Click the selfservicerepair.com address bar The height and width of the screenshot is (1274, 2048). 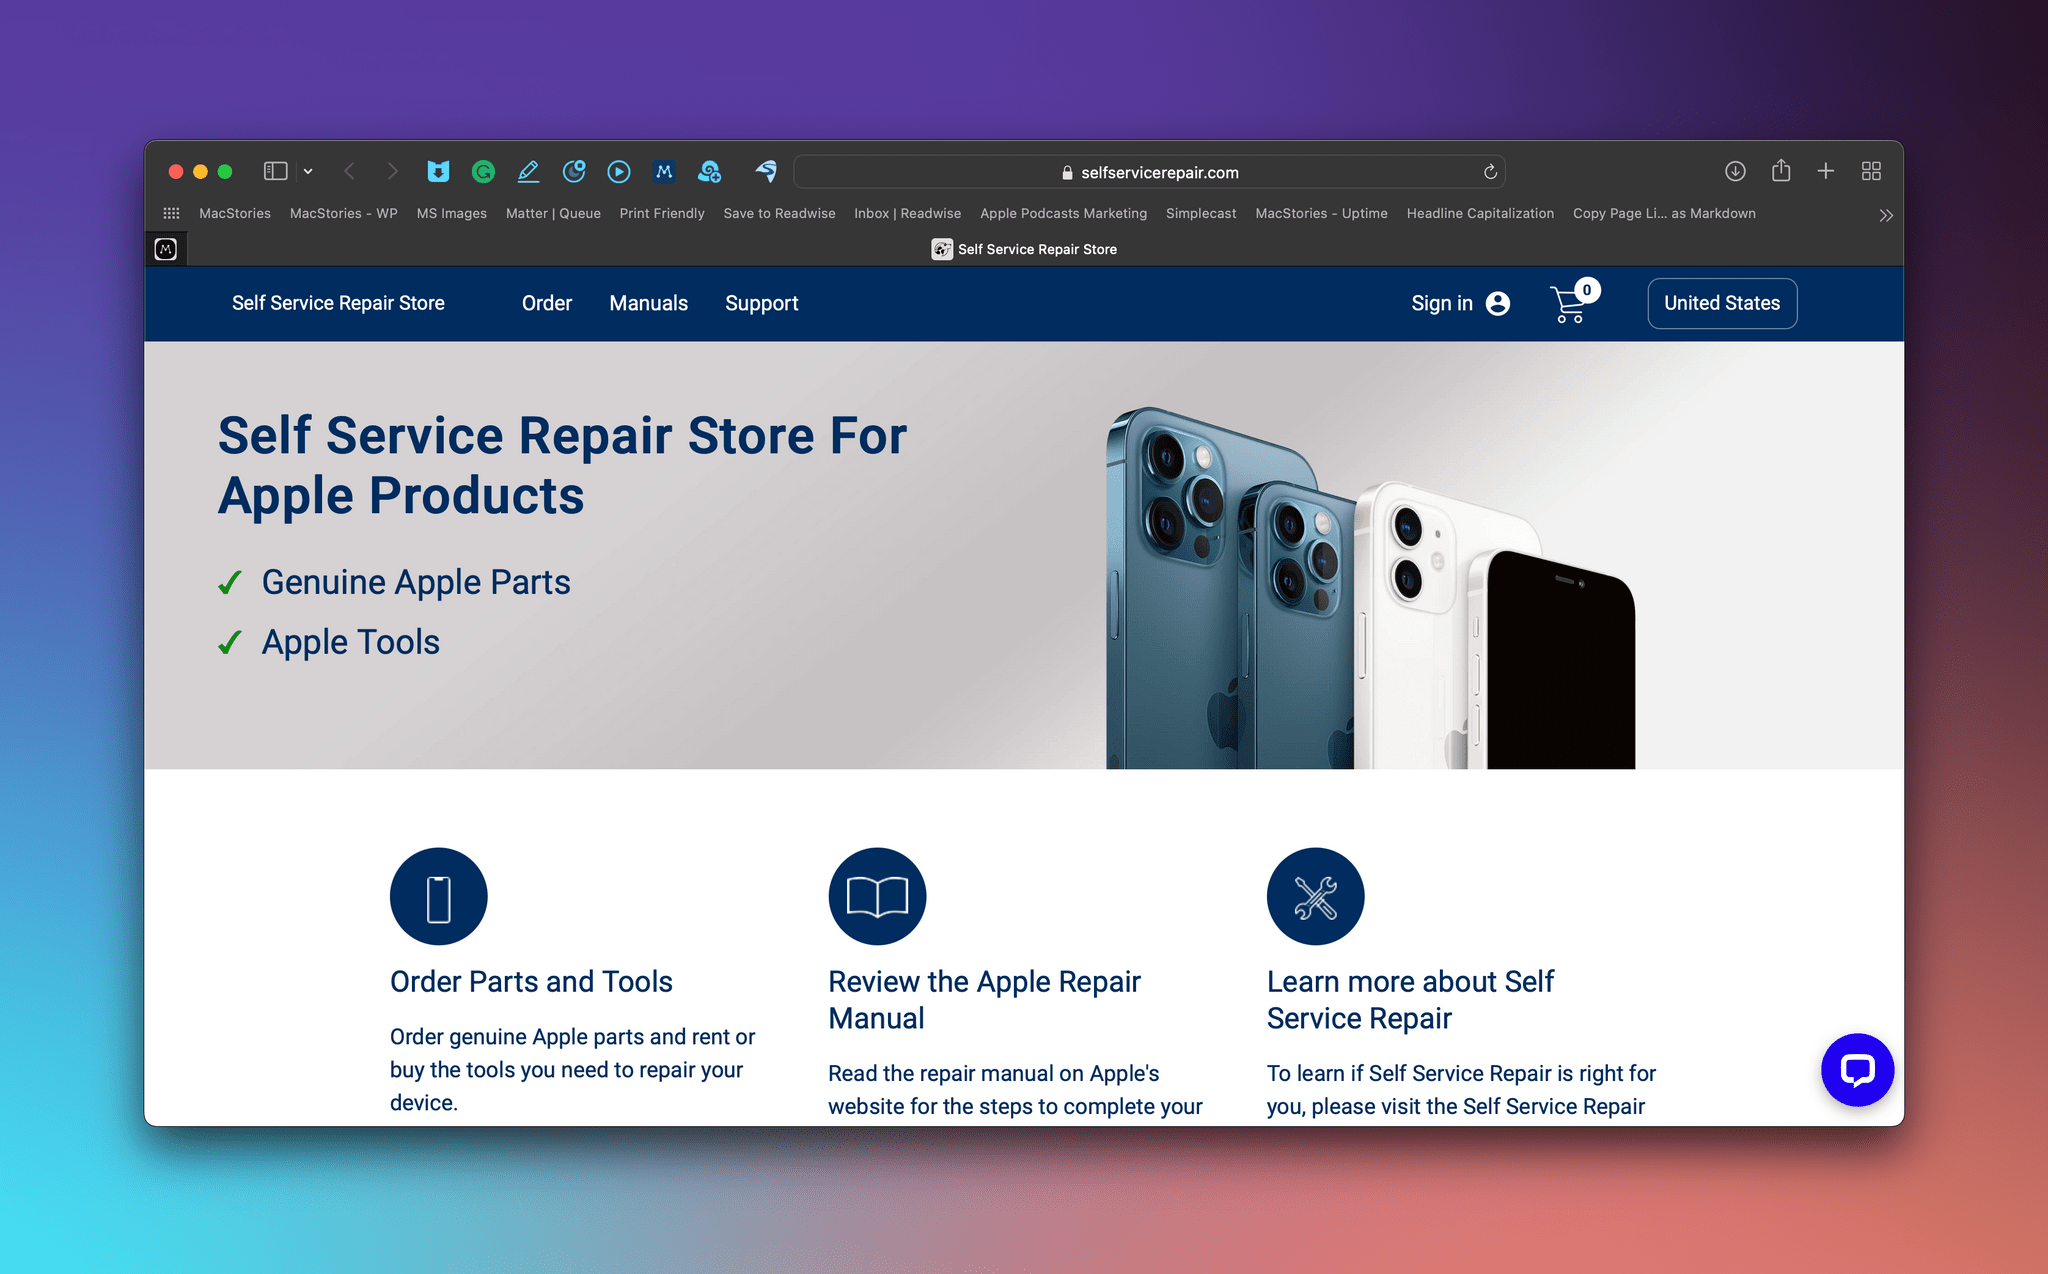point(1149,172)
